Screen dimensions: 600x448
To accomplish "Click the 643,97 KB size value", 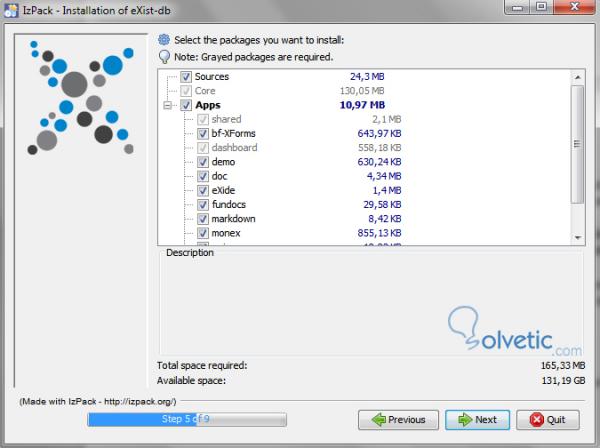I will [379, 134].
